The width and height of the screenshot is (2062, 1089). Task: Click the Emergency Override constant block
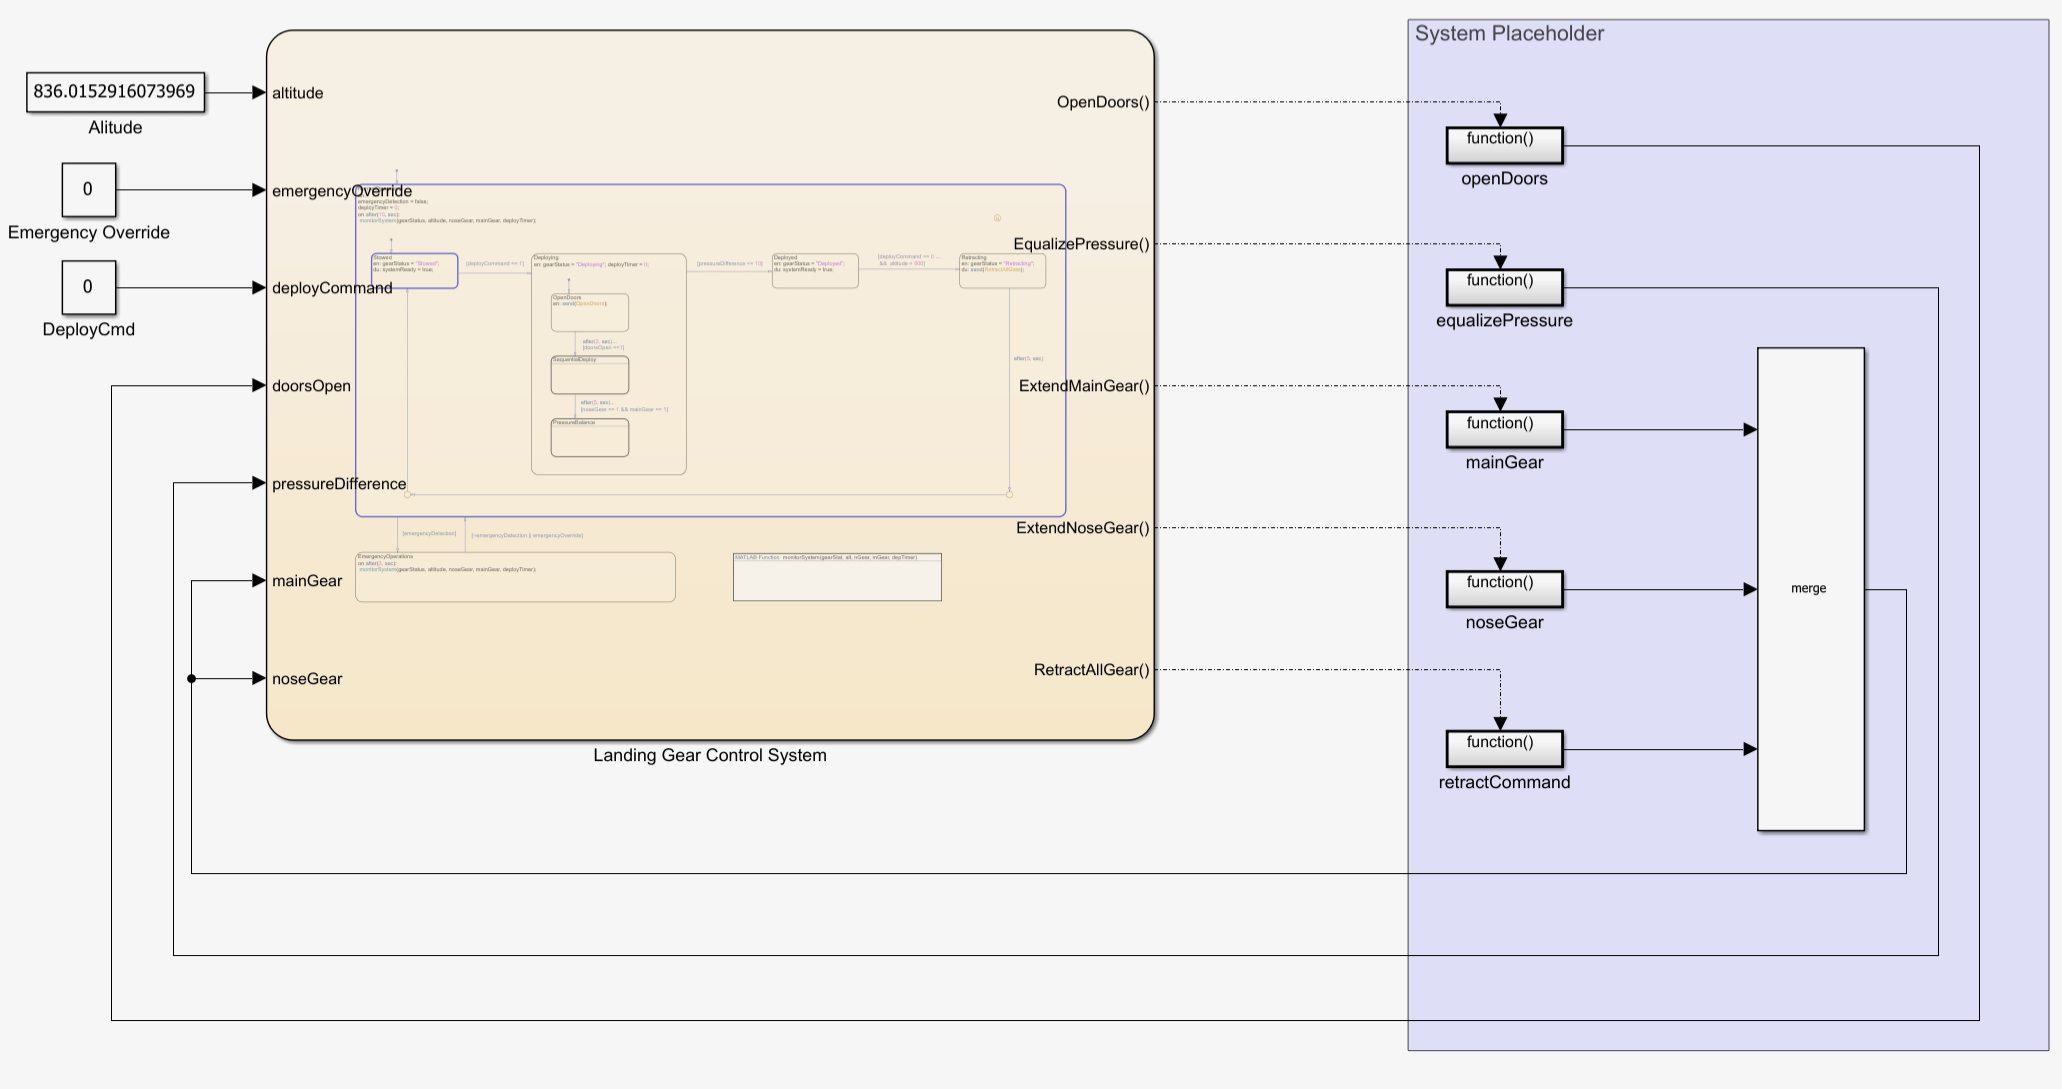[x=88, y=190]
